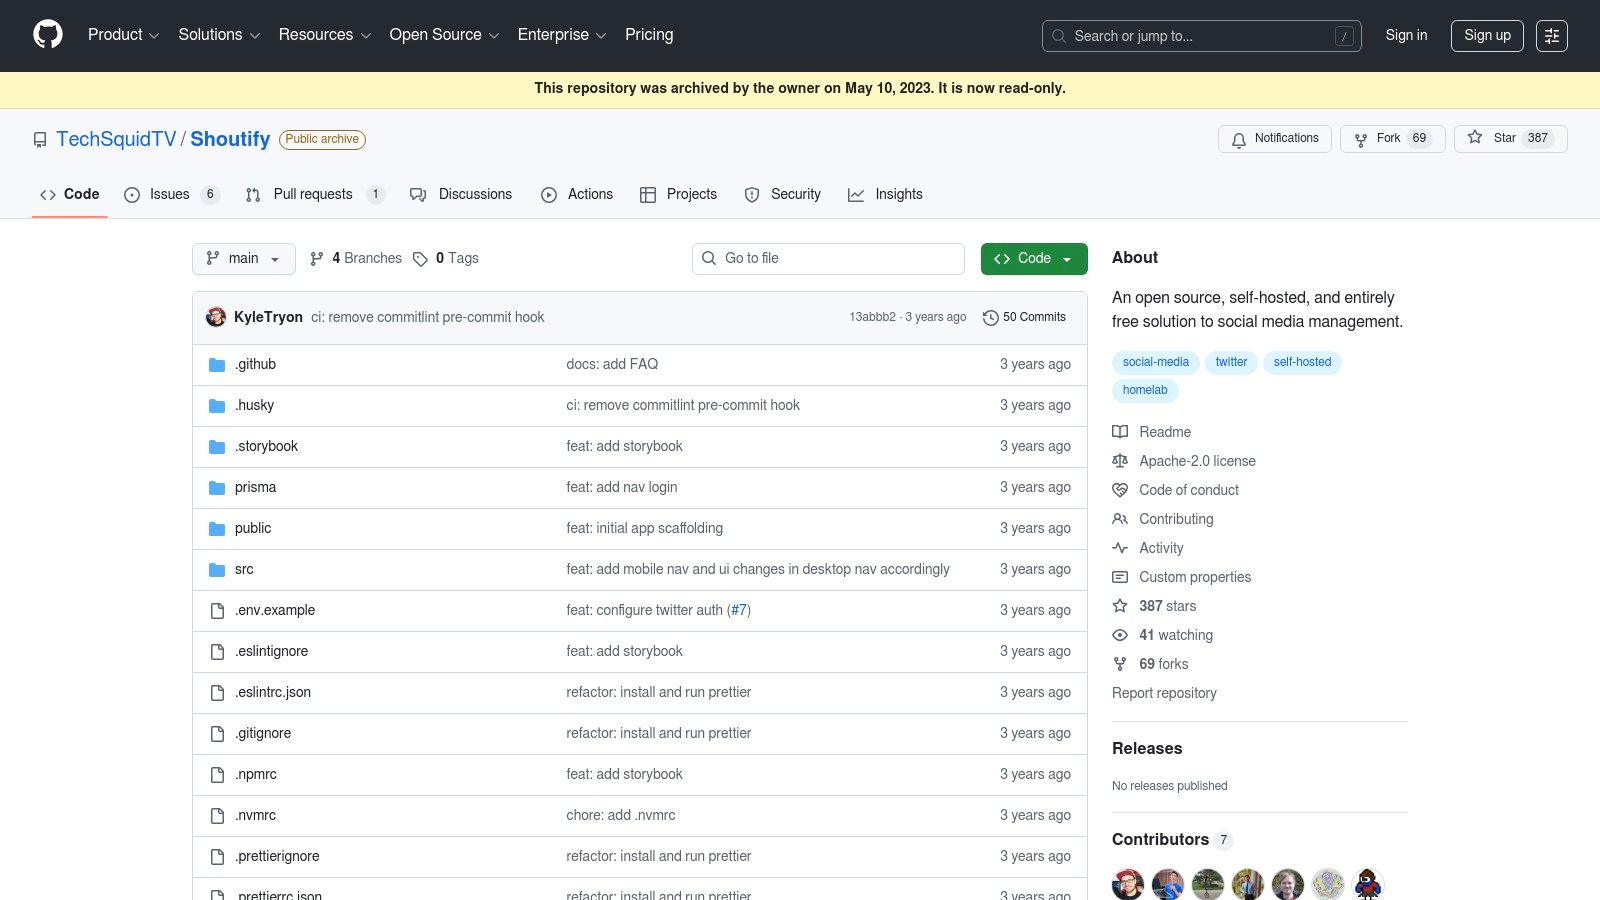Open the command palette icon button

click(x=1552, y=36)
